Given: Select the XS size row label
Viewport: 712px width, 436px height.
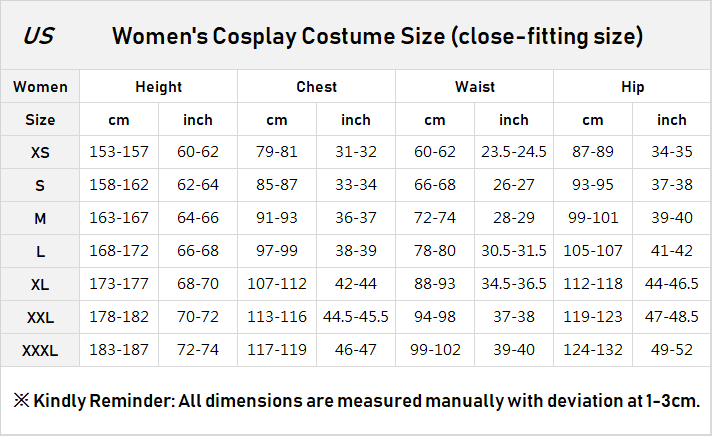Looking at the screenshot, I should [40, 153].
